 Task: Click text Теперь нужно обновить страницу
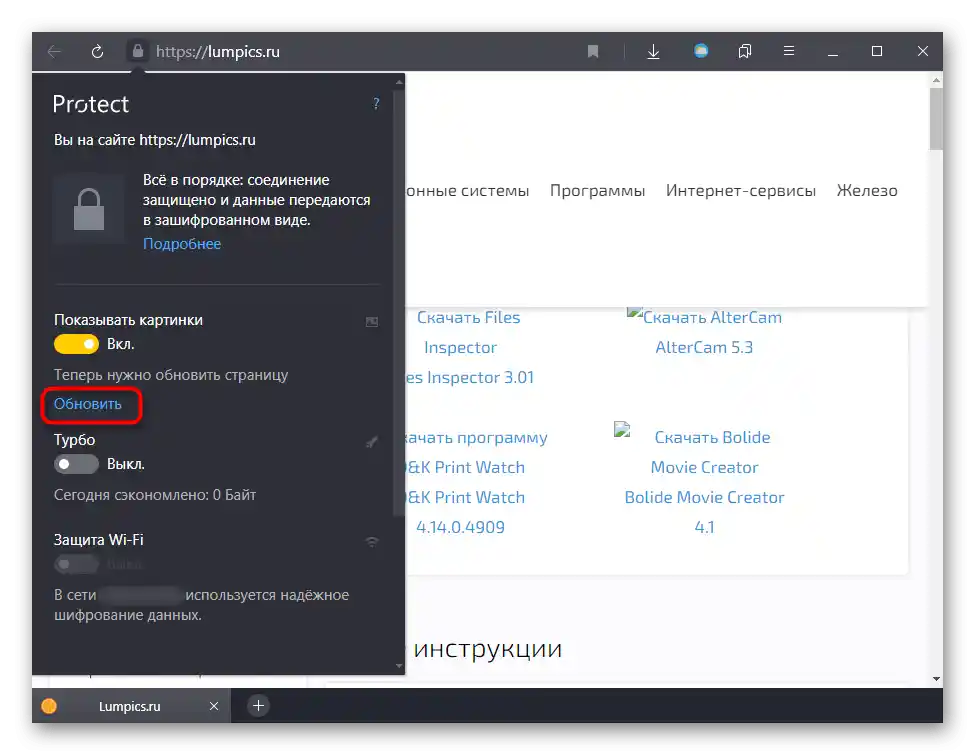(x=171, y=375)
